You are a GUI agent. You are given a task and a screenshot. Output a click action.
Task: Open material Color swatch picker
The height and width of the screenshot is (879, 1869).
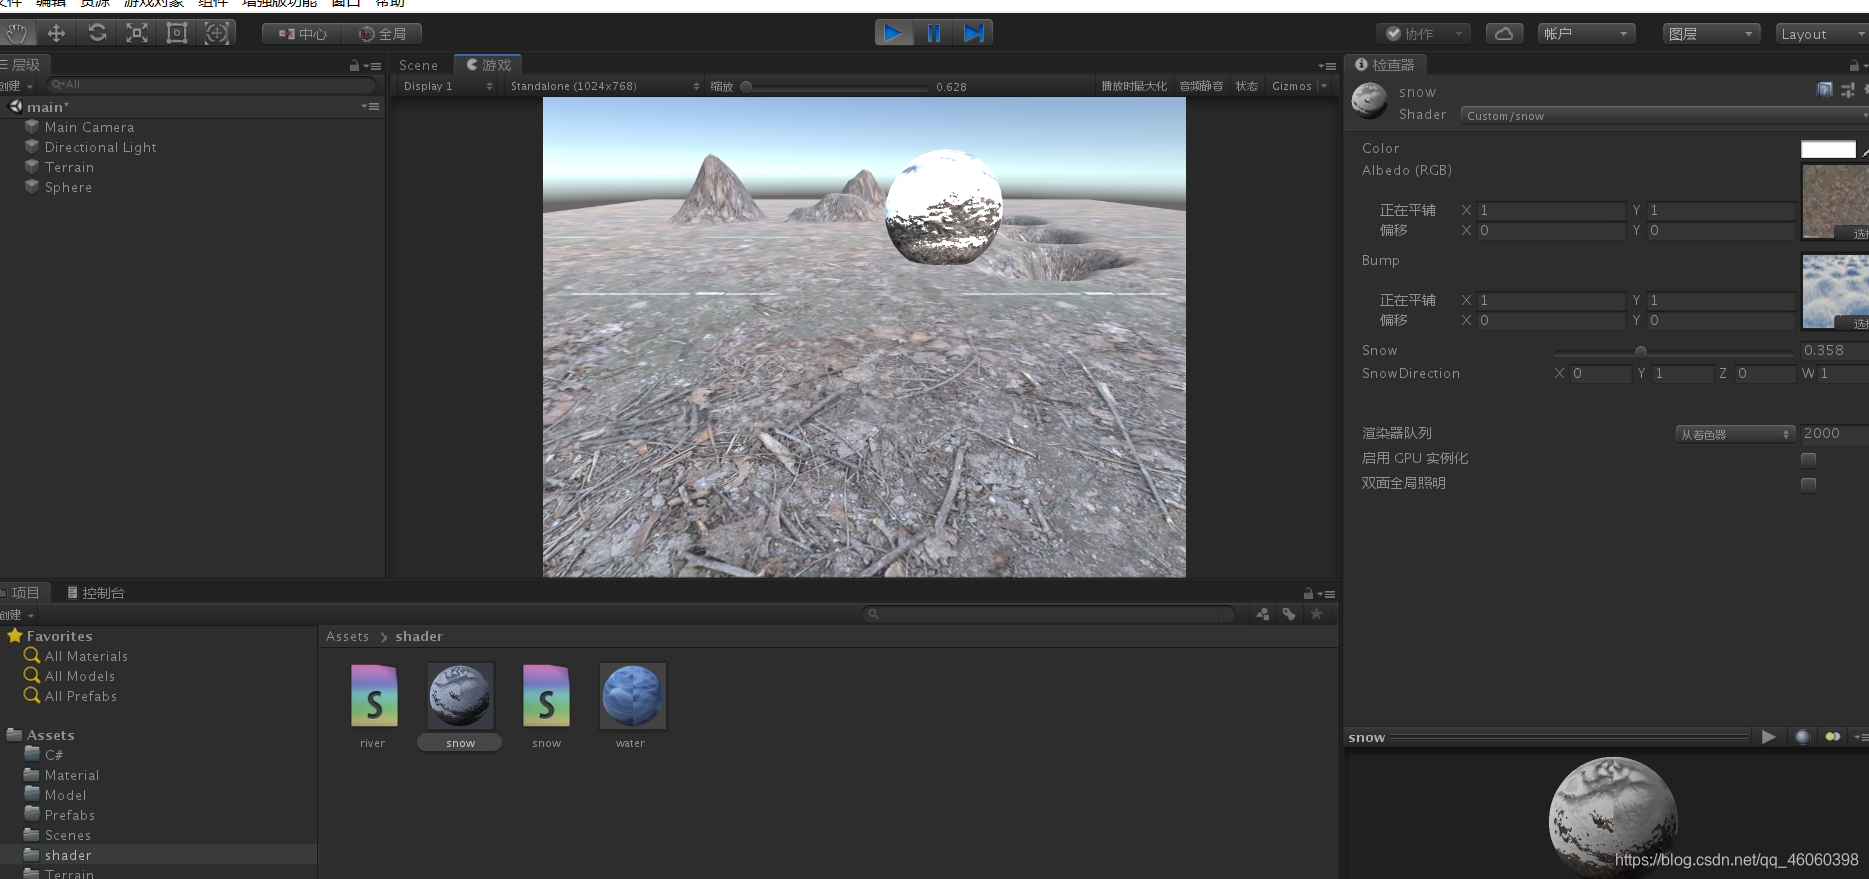[1828, 149]
